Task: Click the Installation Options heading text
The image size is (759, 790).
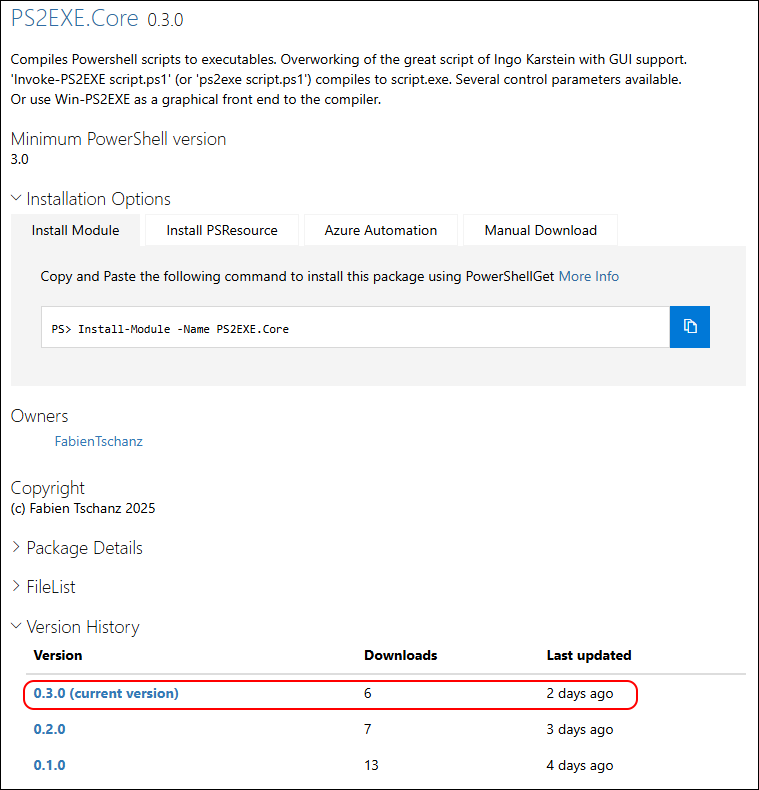Action: pyautogui.click(x=99, y=199)
